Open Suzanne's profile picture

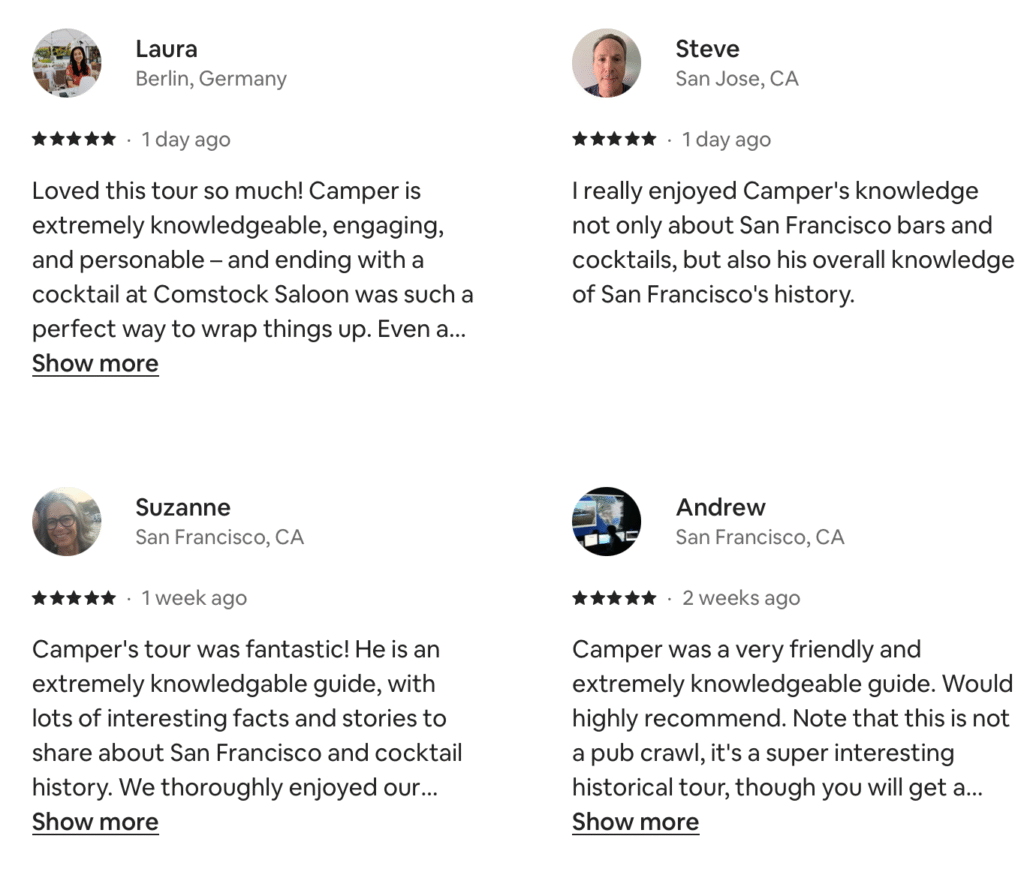coord(67,521)
